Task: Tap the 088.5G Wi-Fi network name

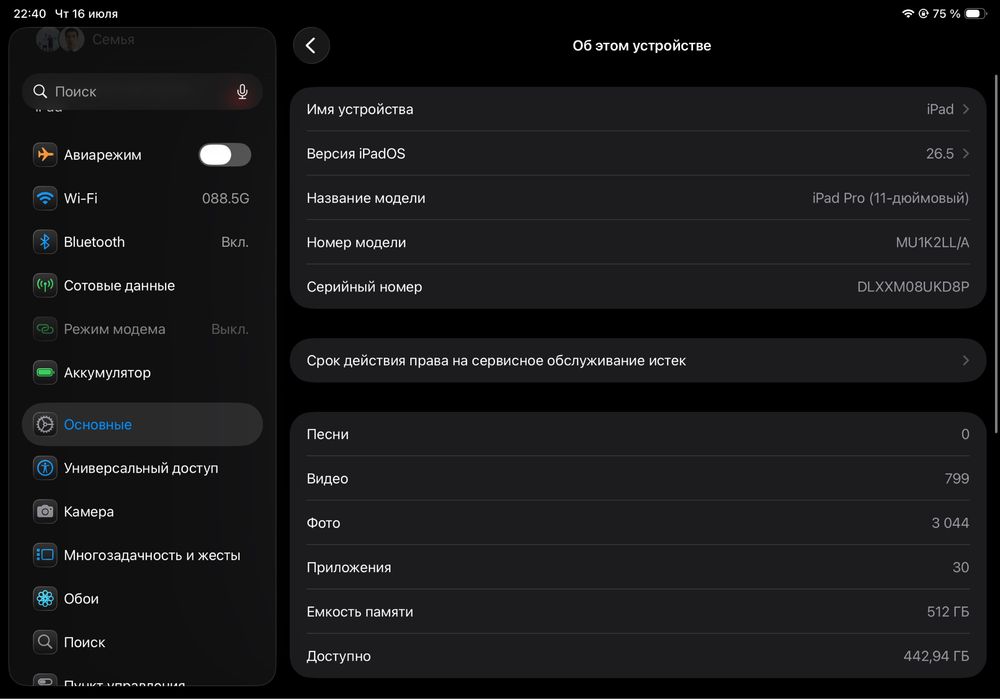Action: coord(226,198)
